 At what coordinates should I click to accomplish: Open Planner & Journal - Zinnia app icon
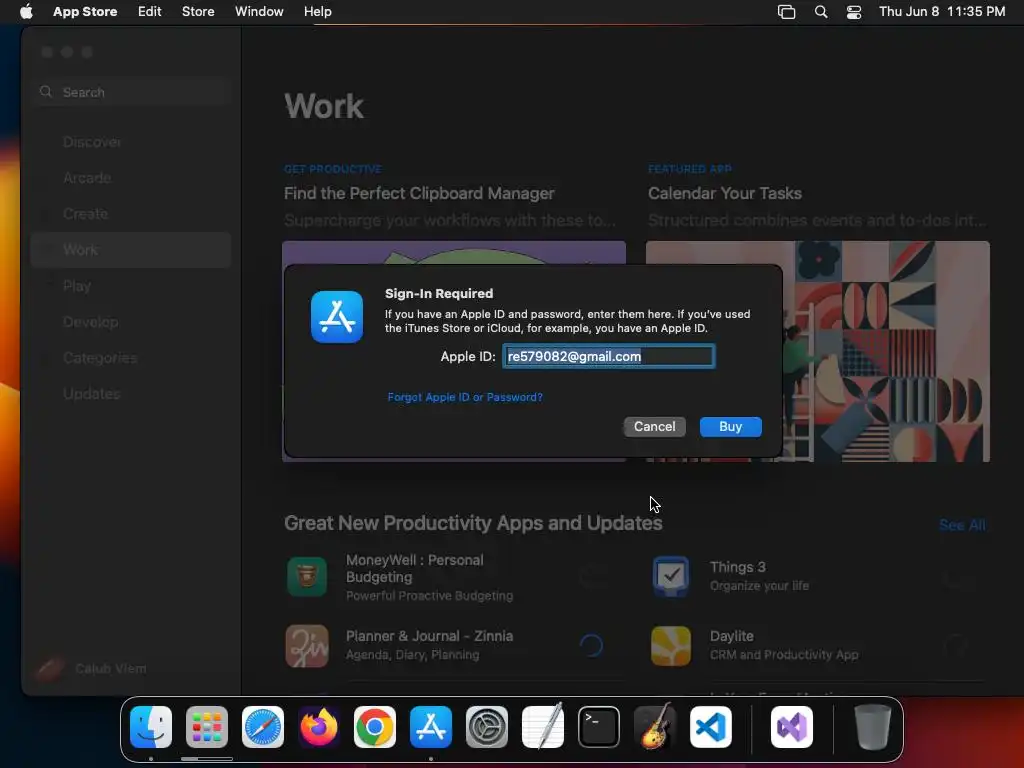tap(307, 646)
